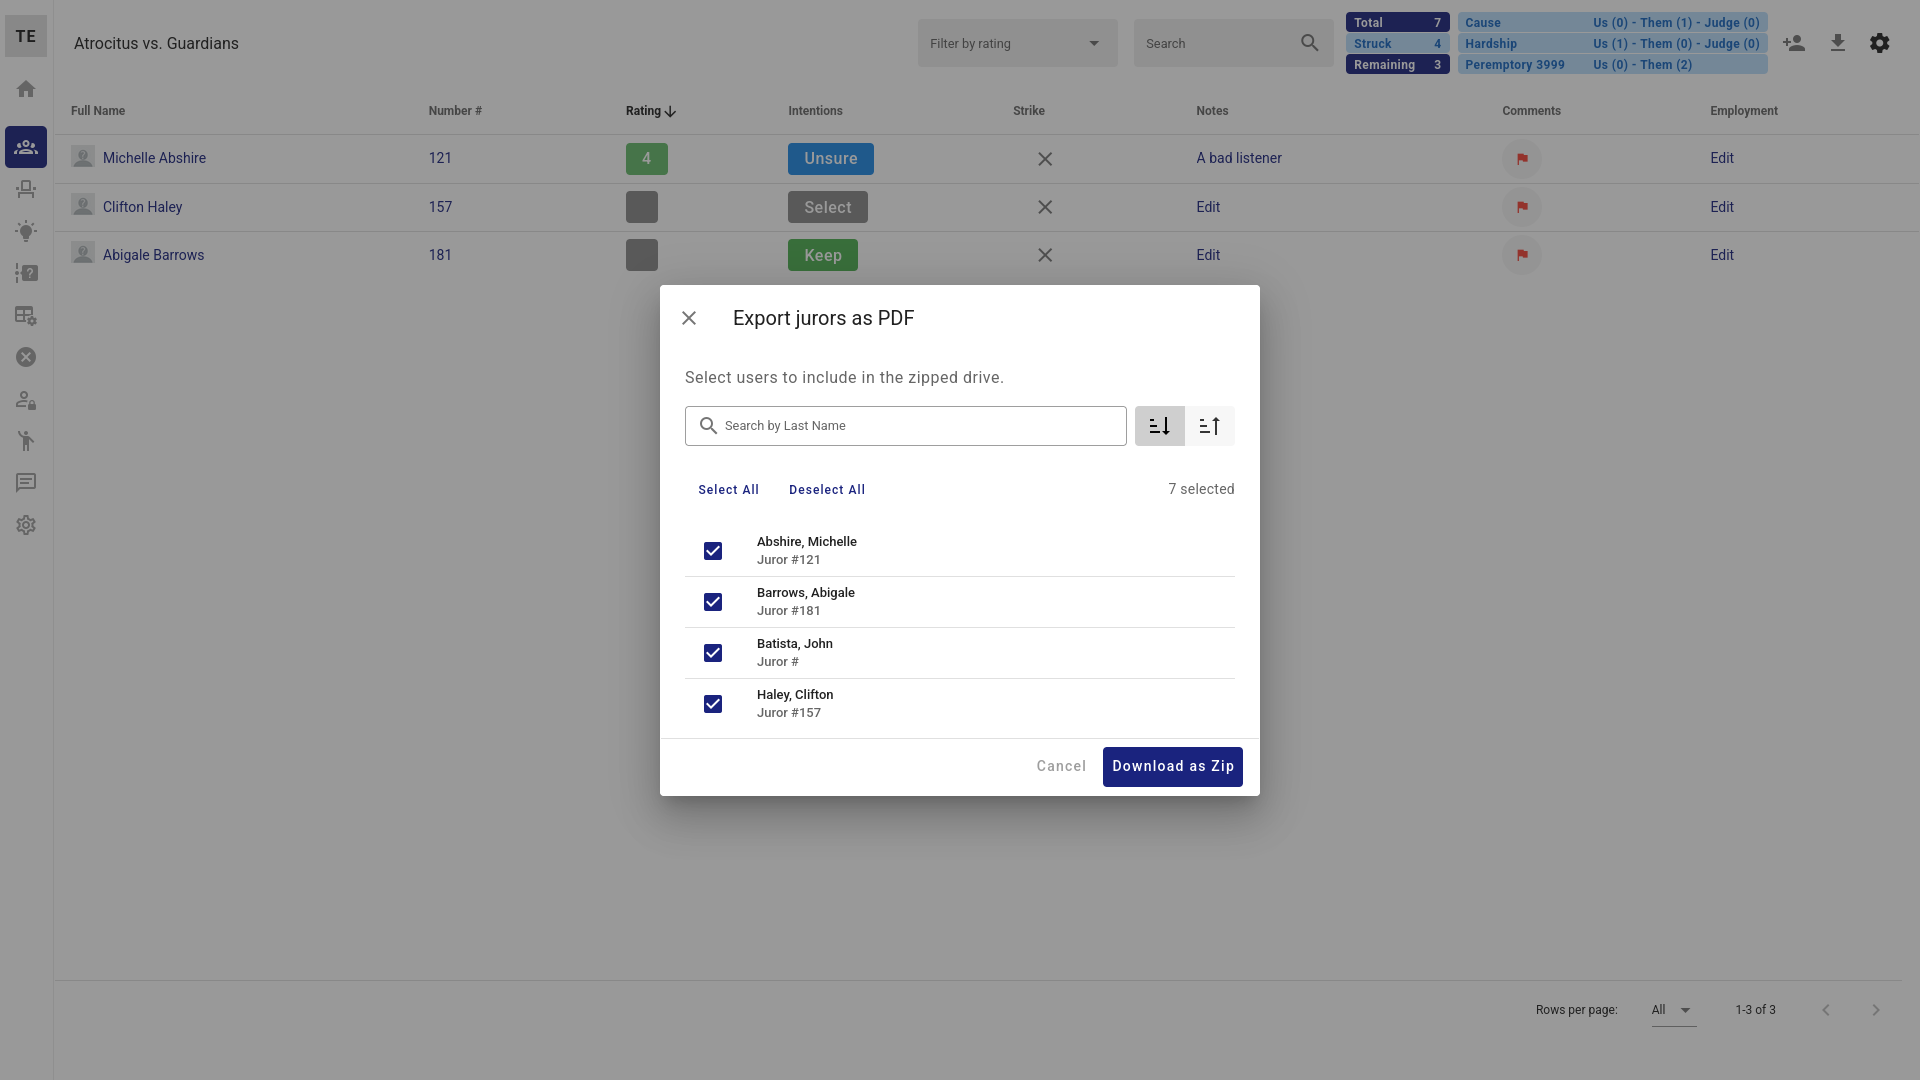Click the download export icon in header
1920x1080 pixels.
(1837, 43)
